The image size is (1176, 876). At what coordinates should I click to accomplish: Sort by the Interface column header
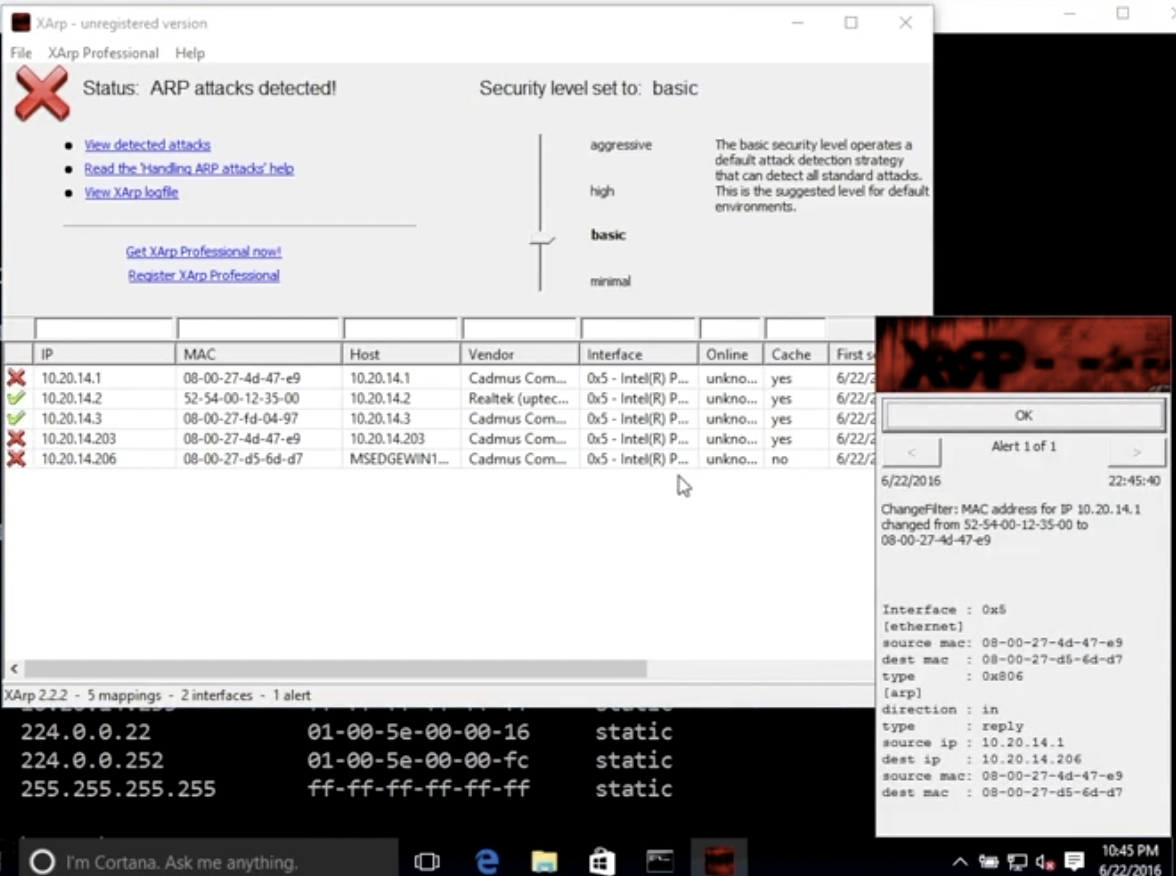(638, 354)
